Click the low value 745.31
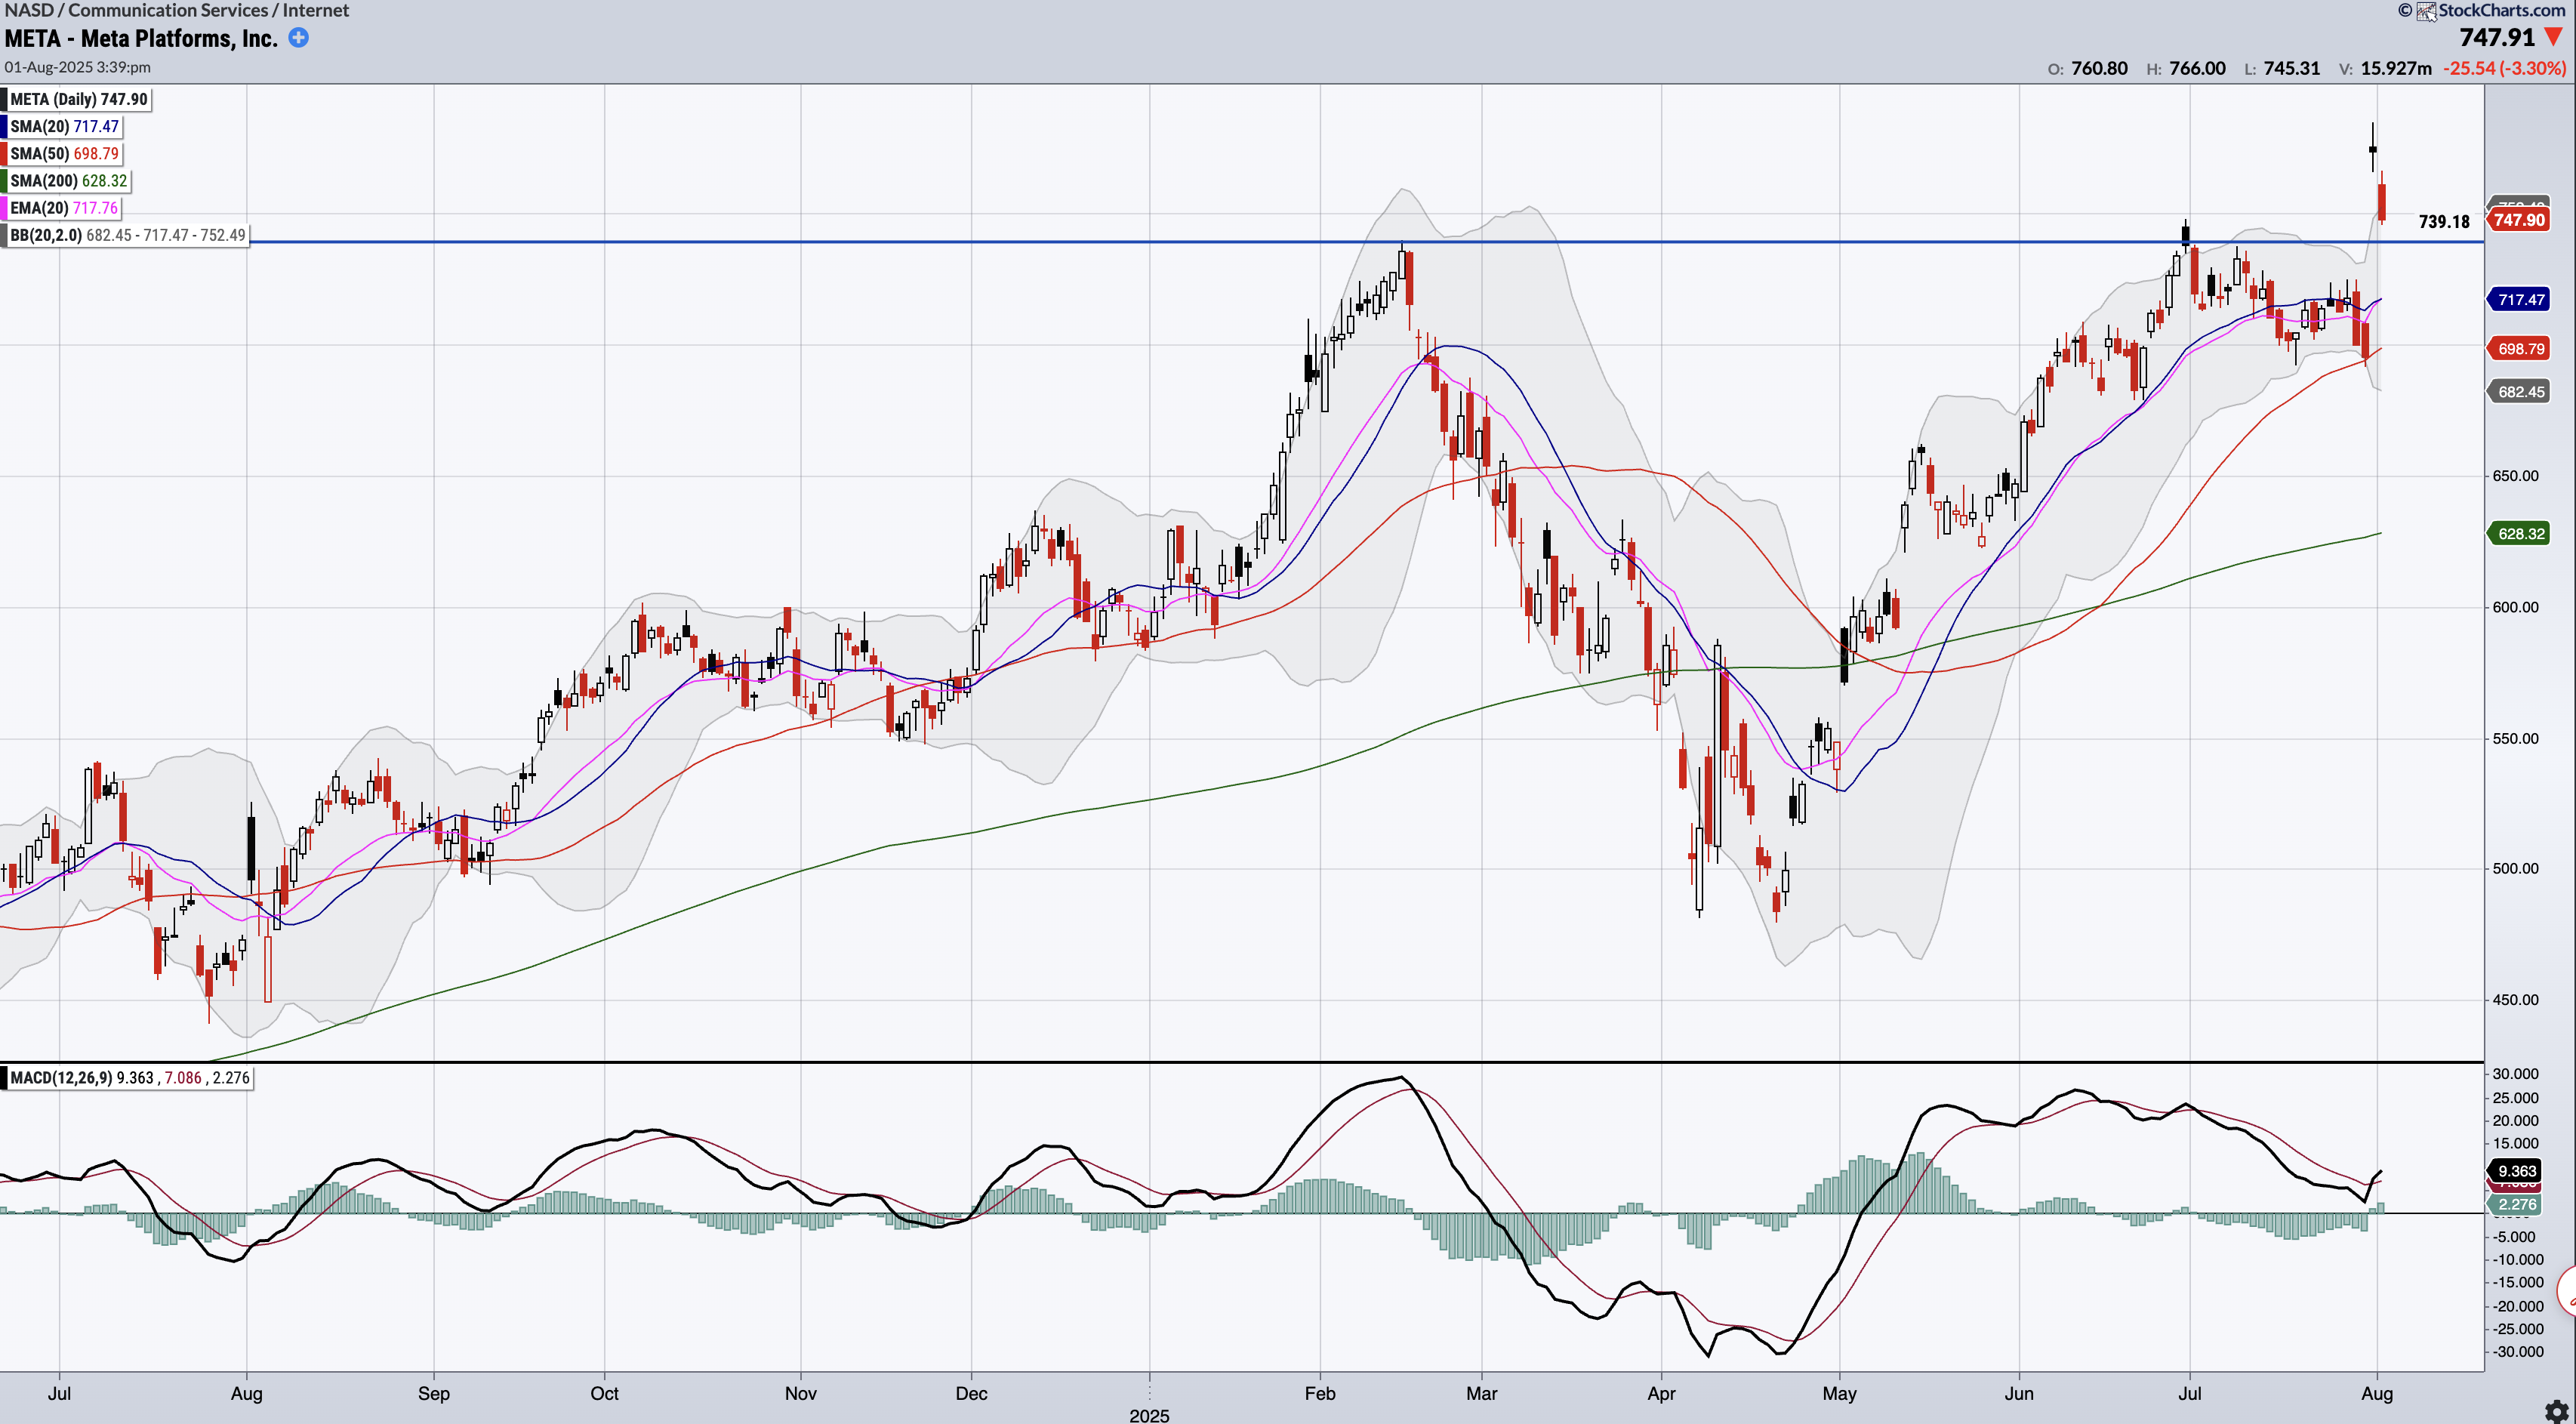The height and width of the screenshot is (1424, 2576). point(2292,68)
